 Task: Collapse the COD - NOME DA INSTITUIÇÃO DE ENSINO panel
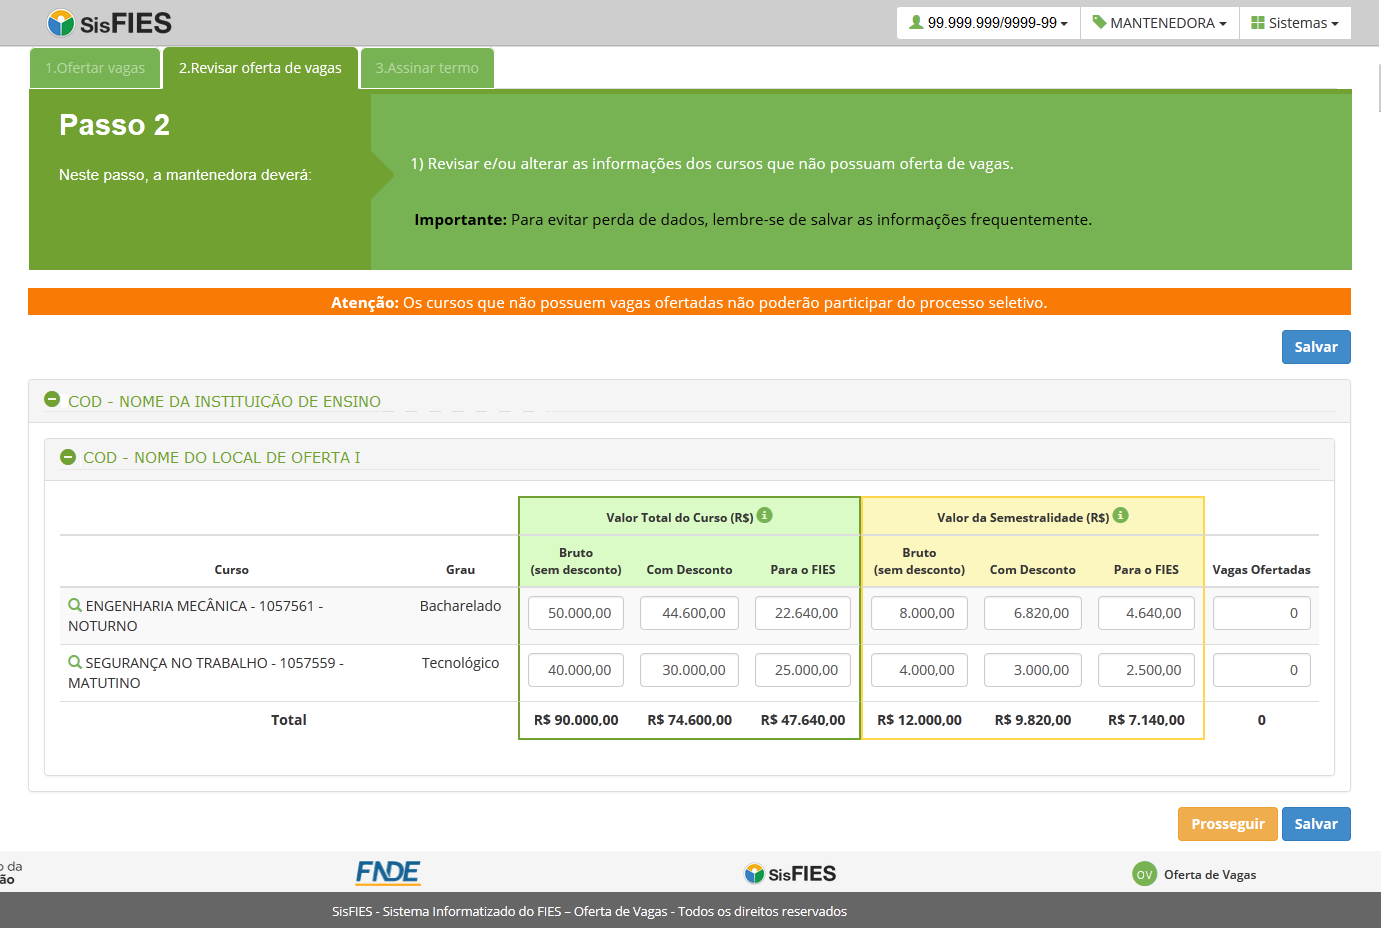click(x=53, y=400)
